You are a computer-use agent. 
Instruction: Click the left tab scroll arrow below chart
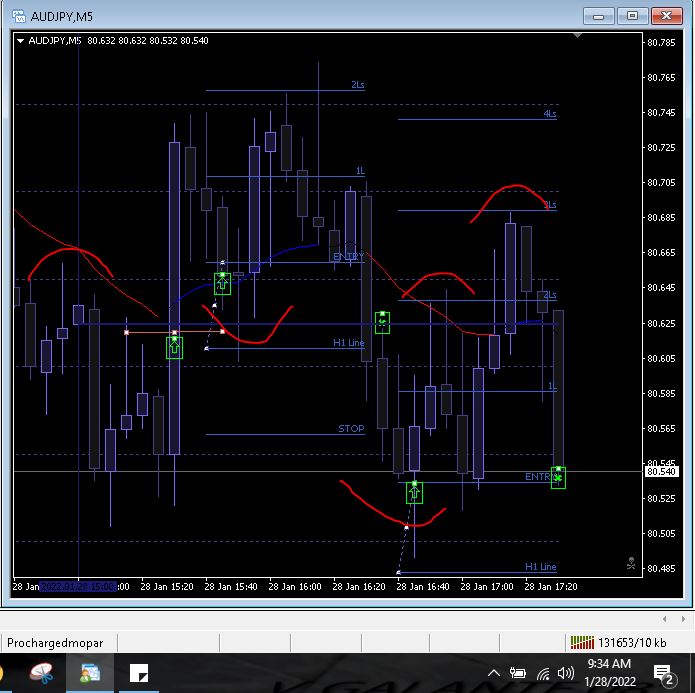pos(664,619)
